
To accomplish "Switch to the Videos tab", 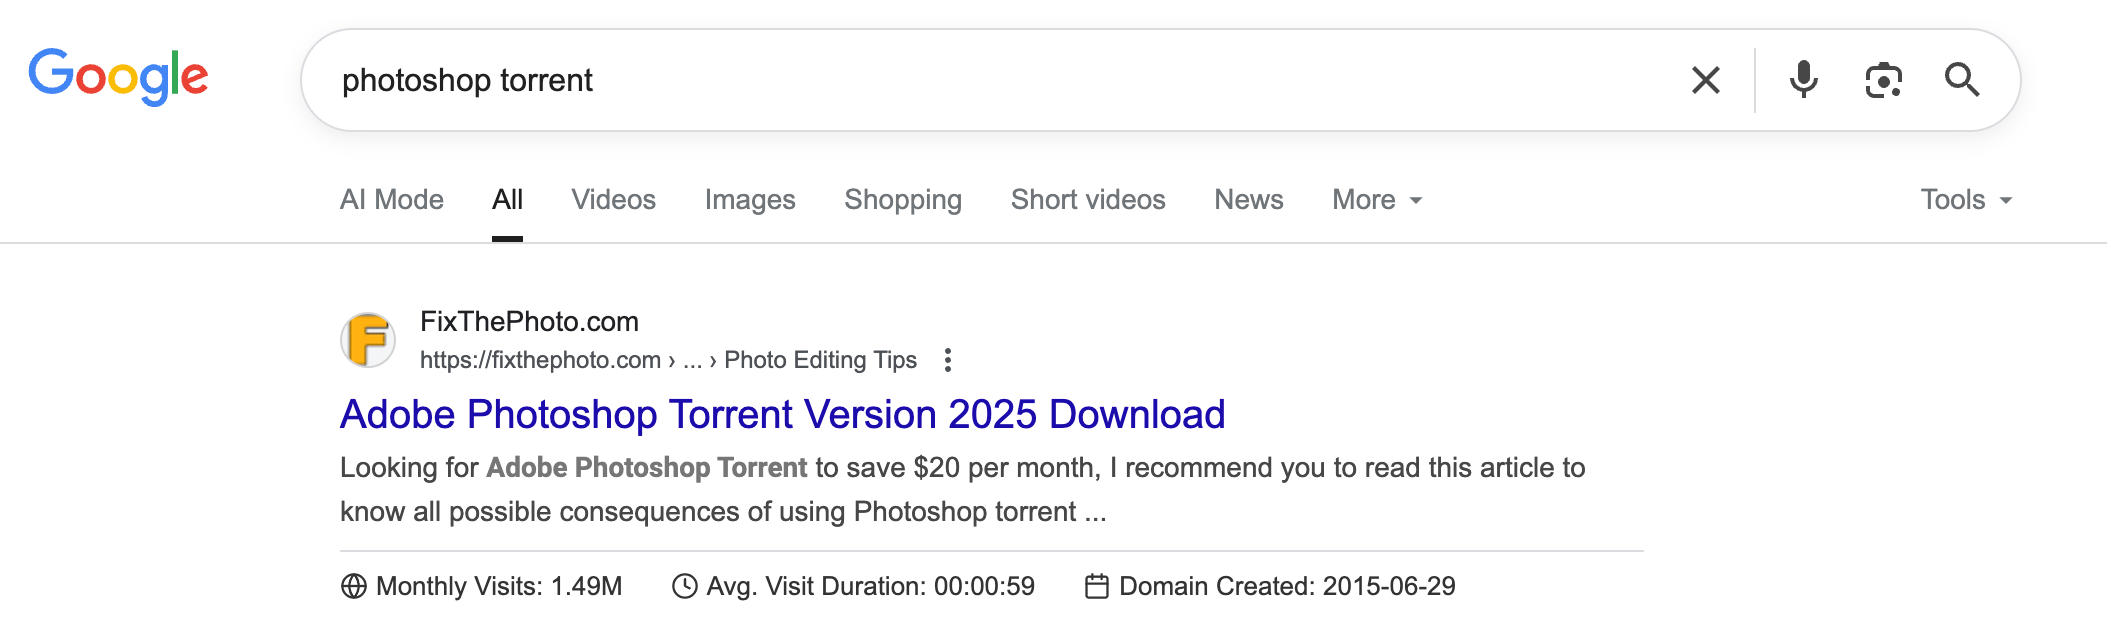I will (x=614, y=200).
